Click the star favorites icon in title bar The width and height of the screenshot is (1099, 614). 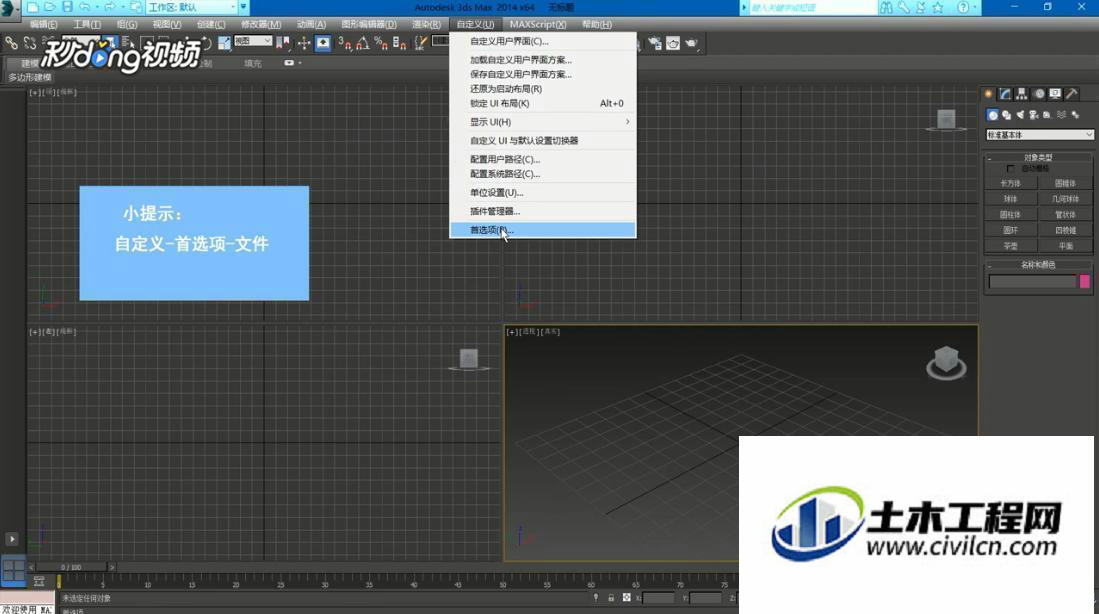pyautogui.click(x=937, y=7)
